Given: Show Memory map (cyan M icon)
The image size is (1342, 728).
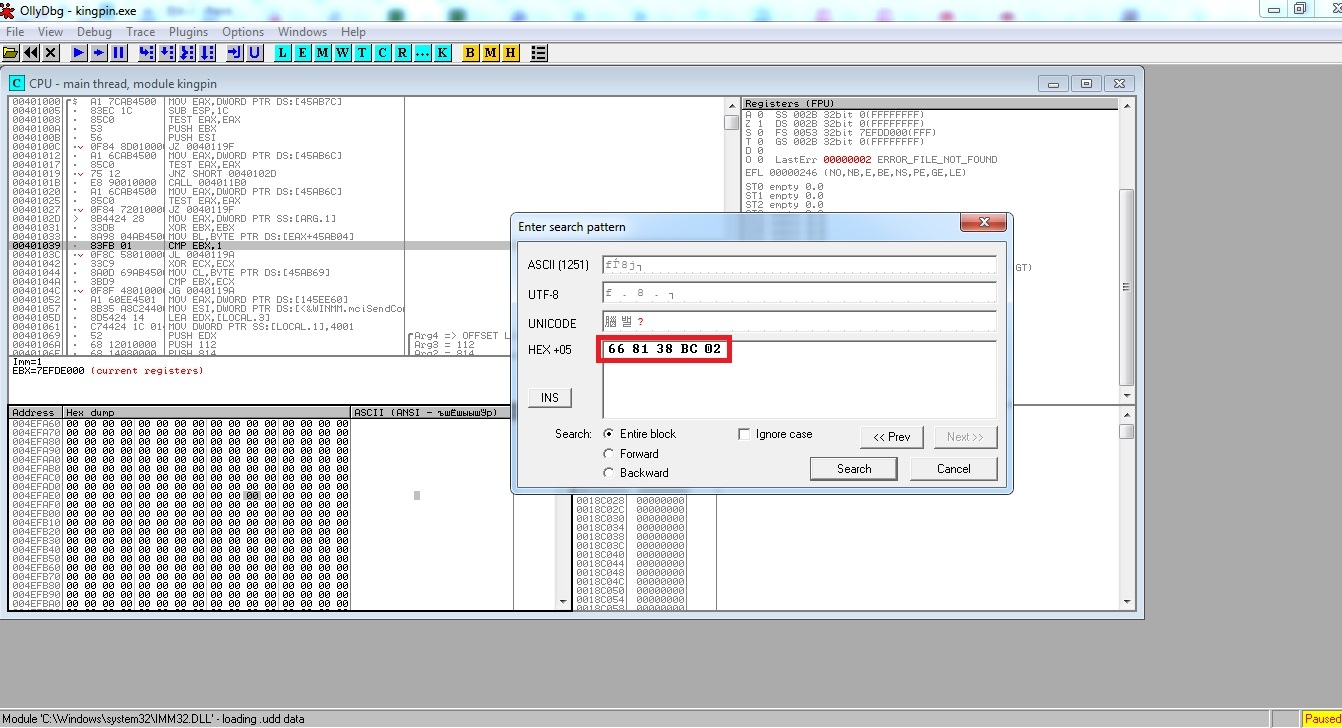Looking at the screenshot, I should [323, 52].
